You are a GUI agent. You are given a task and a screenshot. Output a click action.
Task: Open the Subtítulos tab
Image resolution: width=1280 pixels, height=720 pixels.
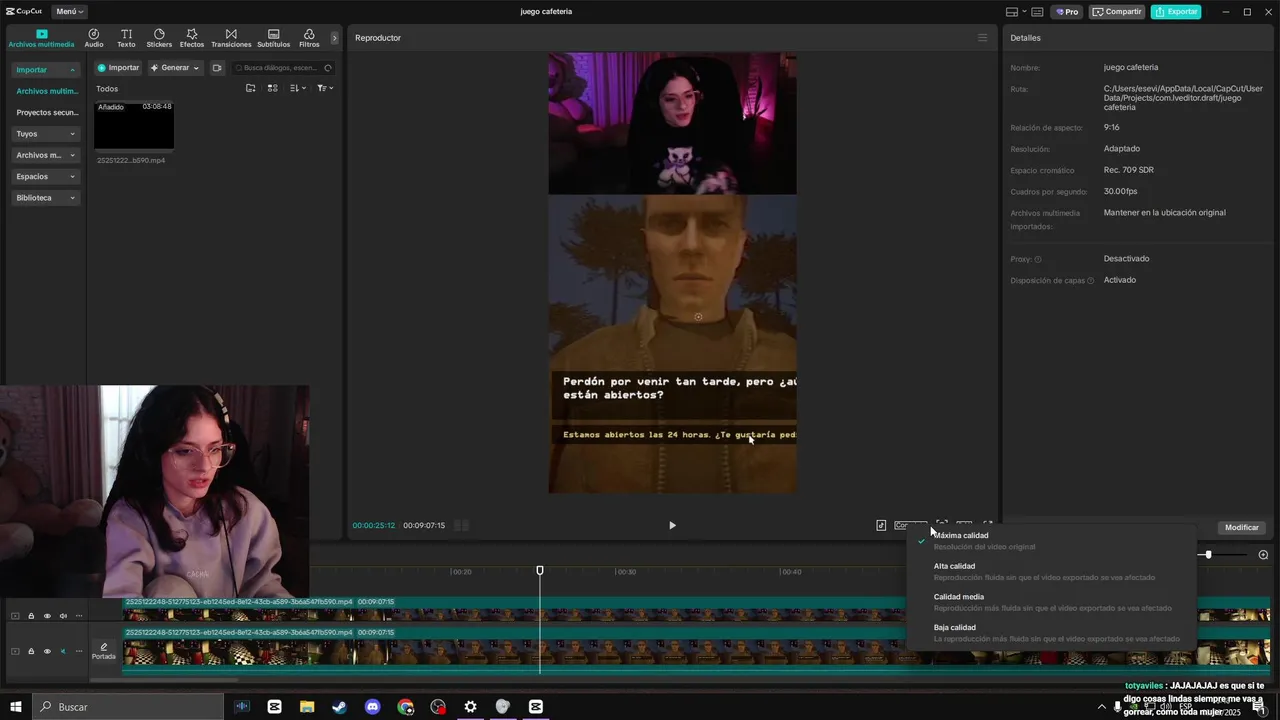tap(273, 38)
